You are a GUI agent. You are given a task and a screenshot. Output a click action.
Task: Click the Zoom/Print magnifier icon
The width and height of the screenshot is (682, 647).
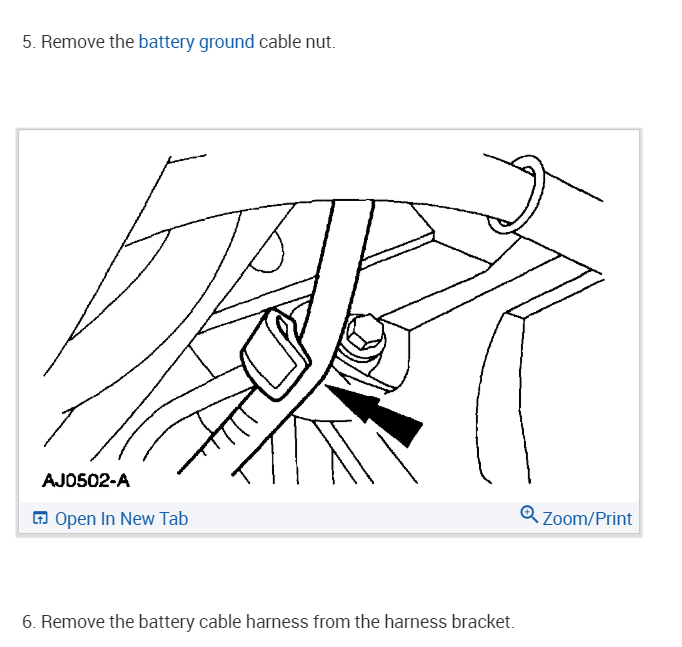[529, 514]
